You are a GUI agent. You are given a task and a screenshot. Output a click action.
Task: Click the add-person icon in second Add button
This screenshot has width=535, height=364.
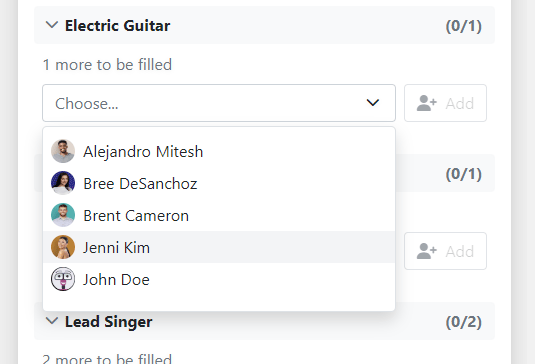pyautogui.click(x=426, y=251)
